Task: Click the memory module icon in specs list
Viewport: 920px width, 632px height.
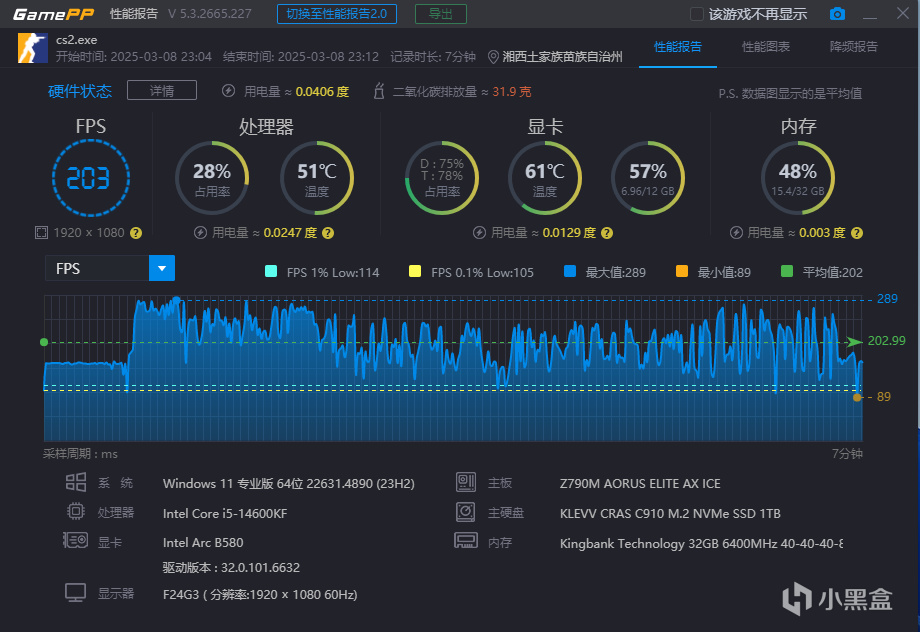Action: (x=466, y=540)
